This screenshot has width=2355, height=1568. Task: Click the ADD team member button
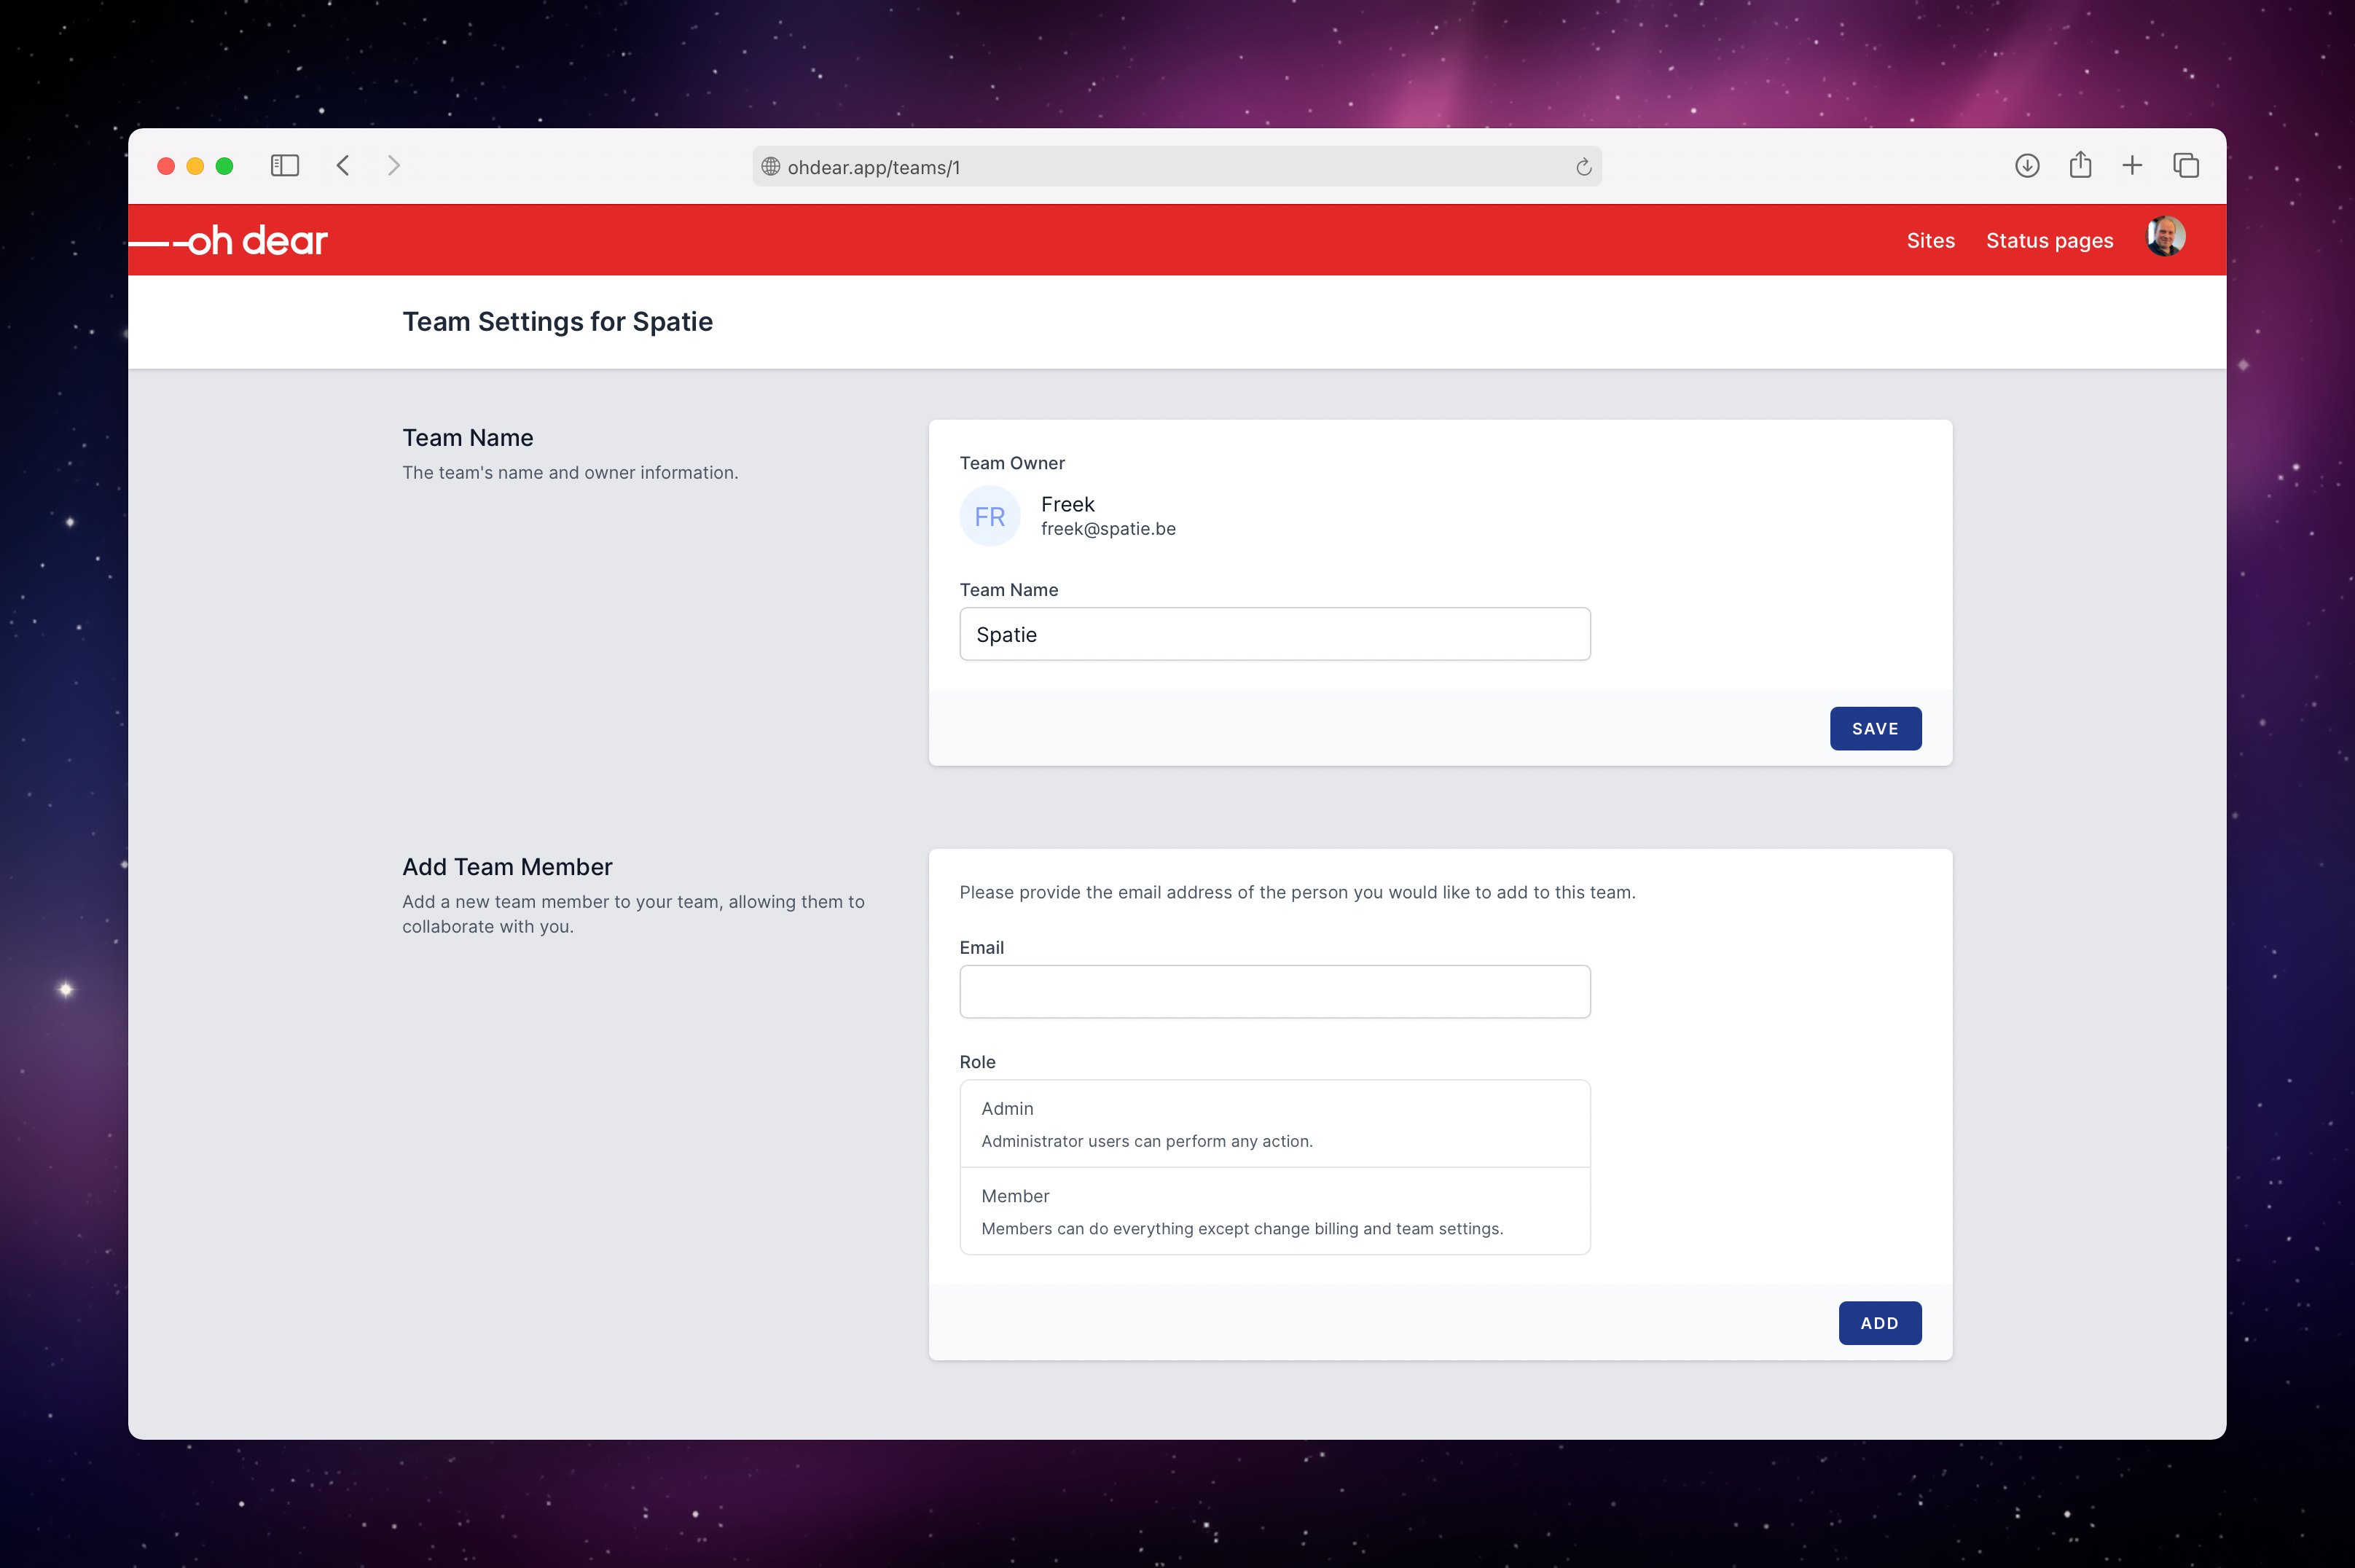pyautogui.click(x=1879, y=1323)
